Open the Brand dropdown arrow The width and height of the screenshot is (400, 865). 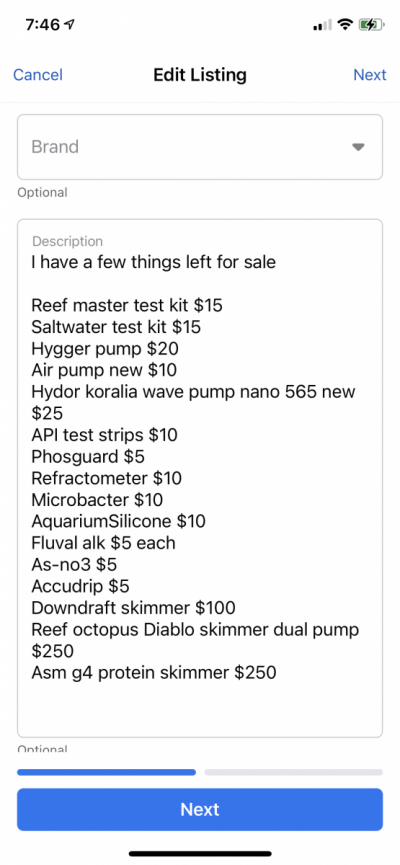coord(359,147)
